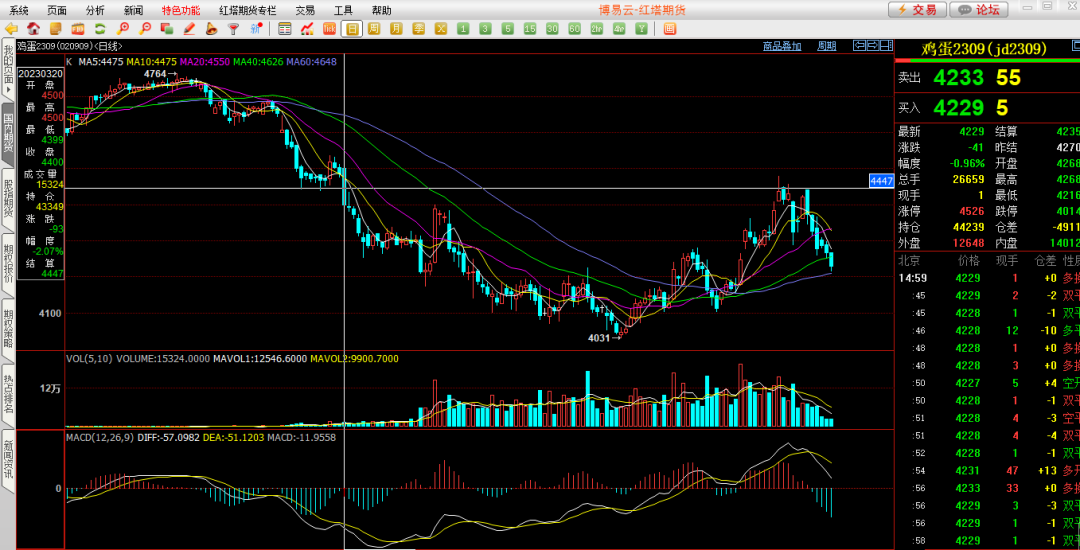
Task: Open the 特色功能 menu
Action: 181,10
